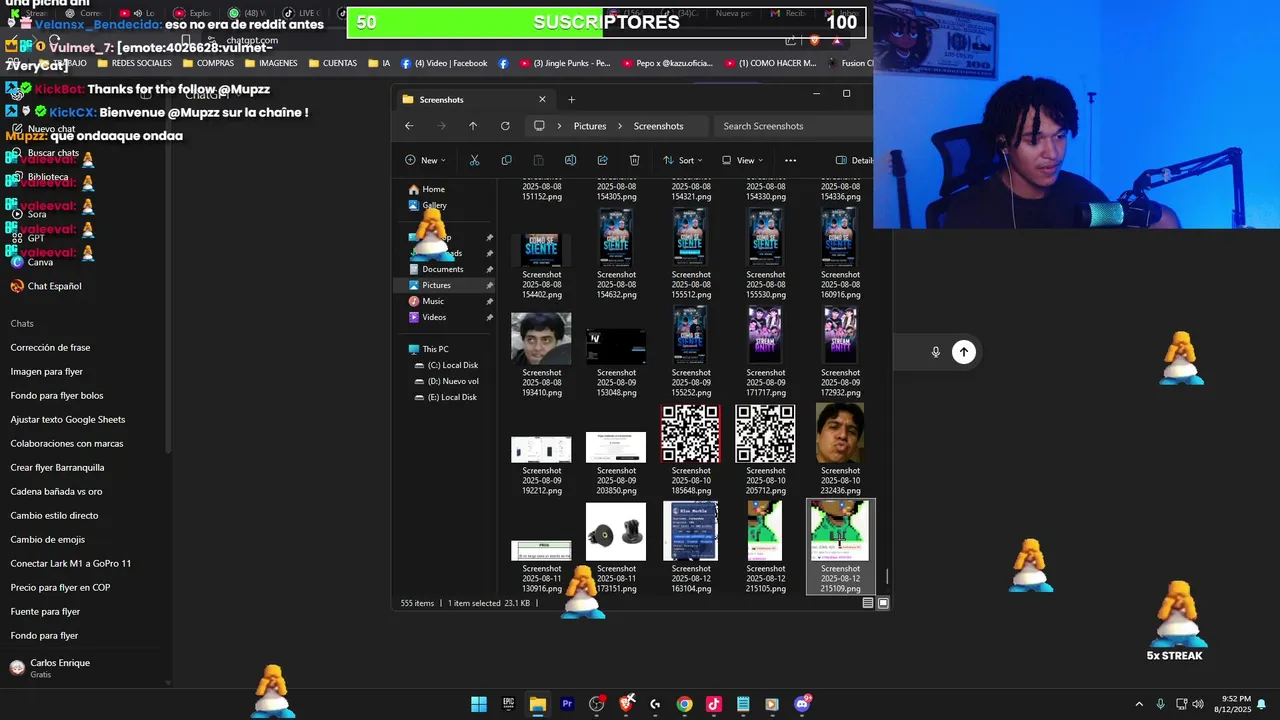This screenshot has width=1280, height=720.
Task: Select Screenshot 2025-08-12 215105.png thumbnail
Action: tap(765, 532)
